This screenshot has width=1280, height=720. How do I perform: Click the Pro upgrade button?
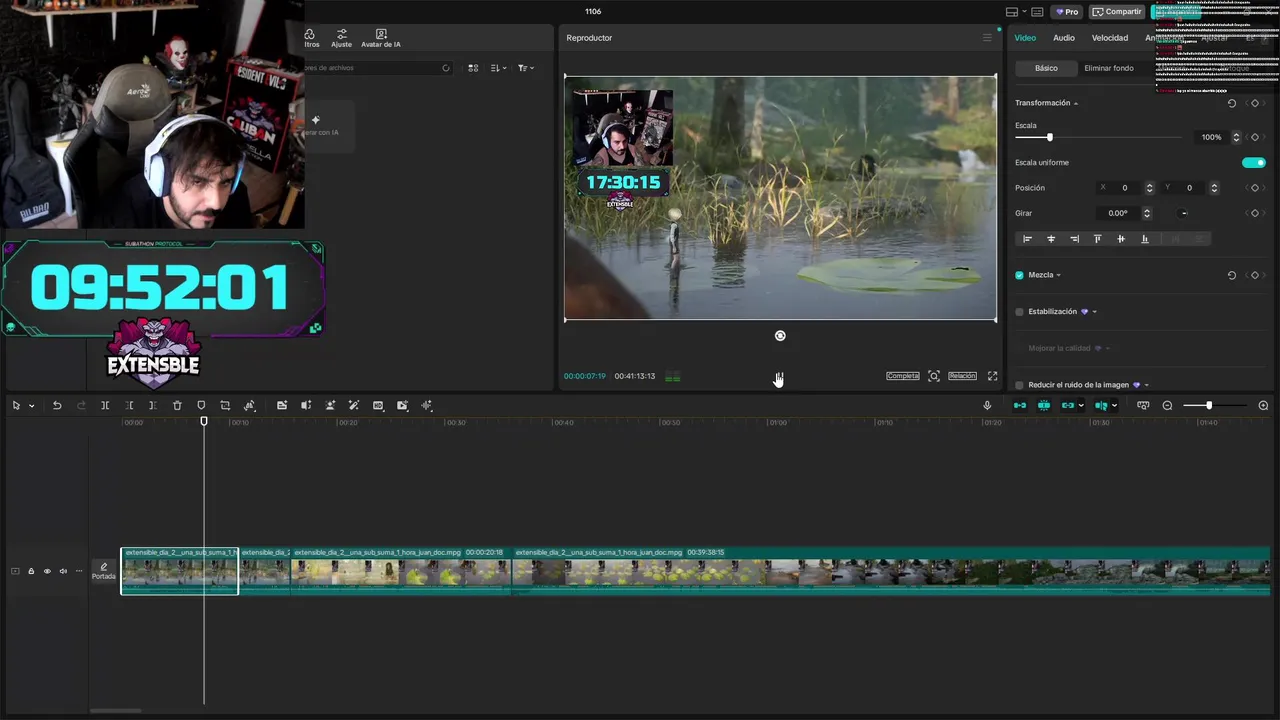tap(1067, 12)
